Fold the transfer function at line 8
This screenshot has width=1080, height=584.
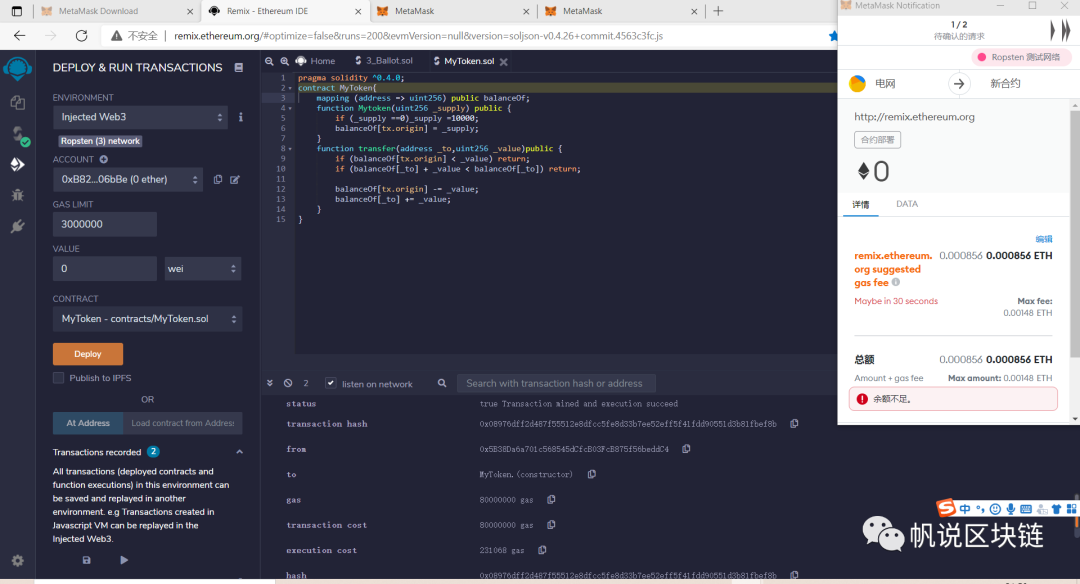290,149
